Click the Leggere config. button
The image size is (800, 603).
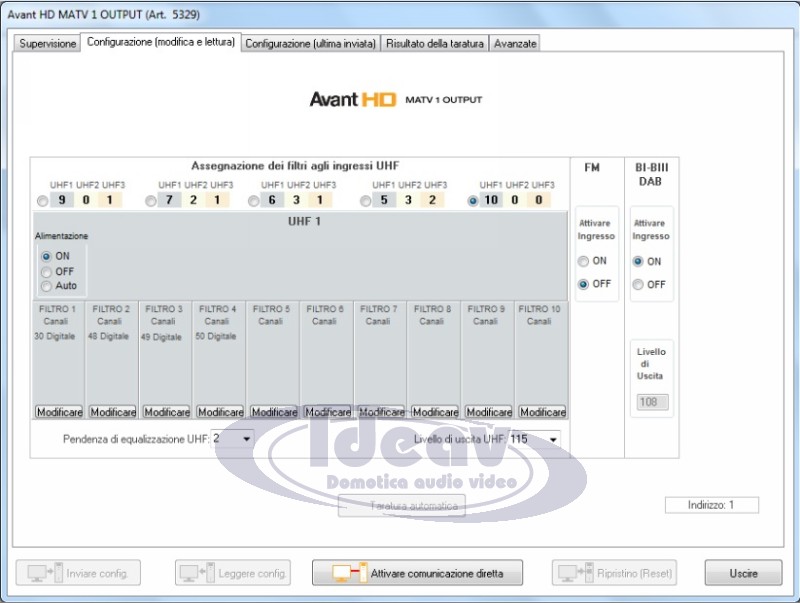(233, 573)
